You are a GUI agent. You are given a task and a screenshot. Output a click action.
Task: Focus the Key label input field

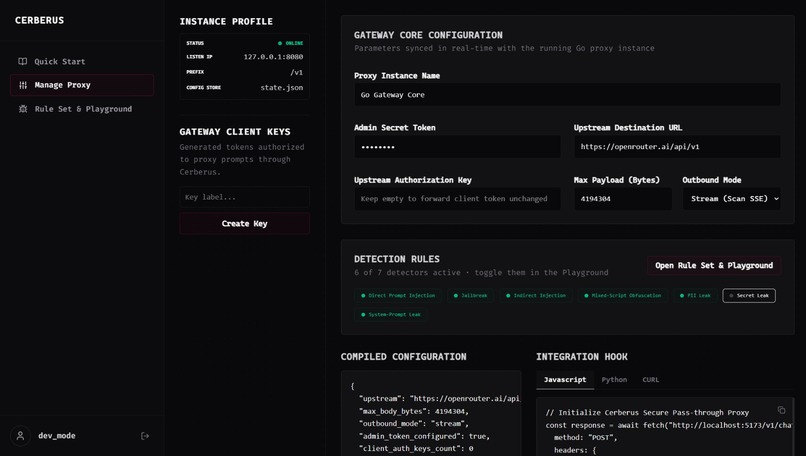point(245,197)
